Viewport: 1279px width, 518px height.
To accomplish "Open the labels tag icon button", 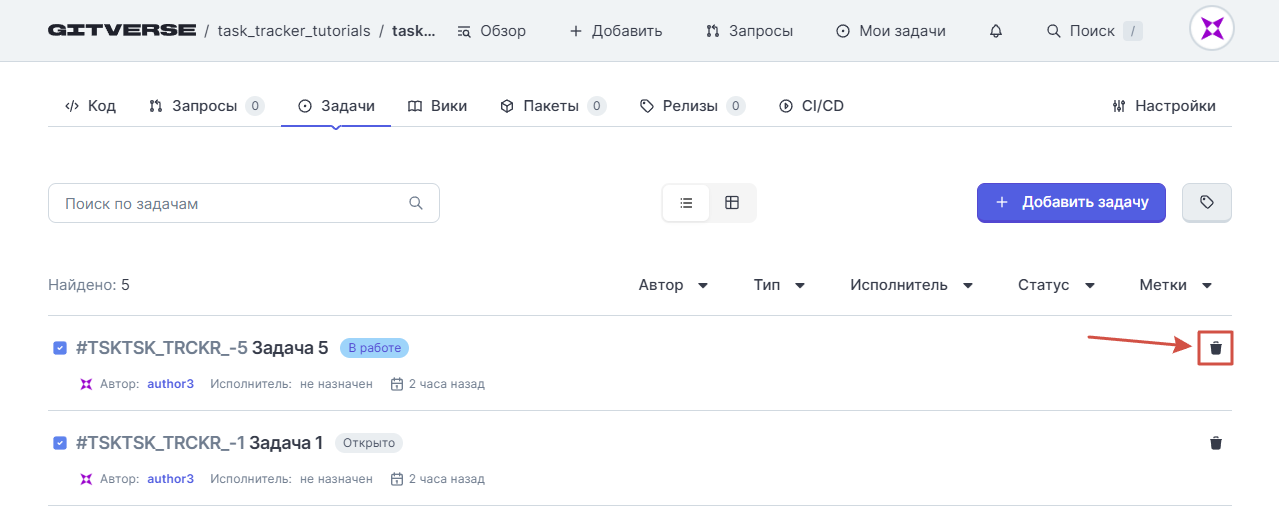I will tap(1207, 202).
